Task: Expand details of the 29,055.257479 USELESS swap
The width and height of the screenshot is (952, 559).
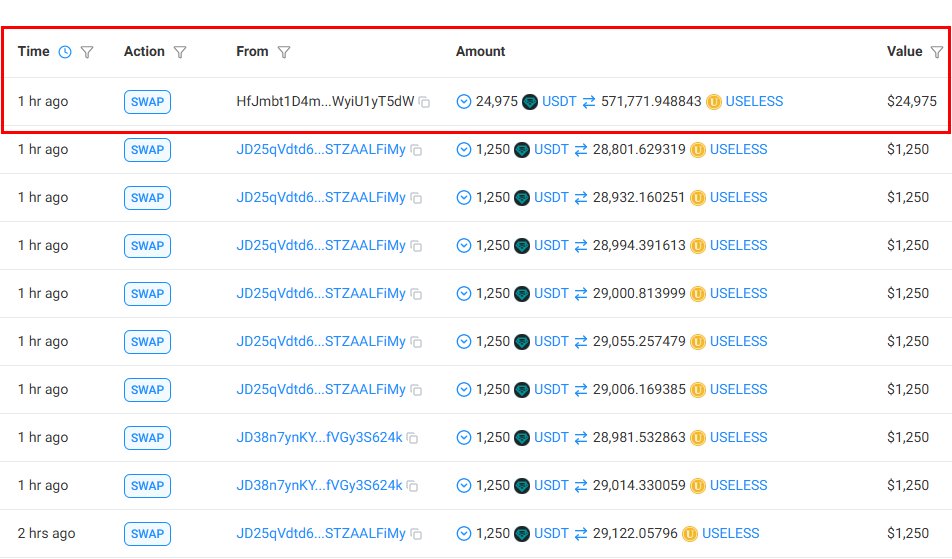Action: 463,341
